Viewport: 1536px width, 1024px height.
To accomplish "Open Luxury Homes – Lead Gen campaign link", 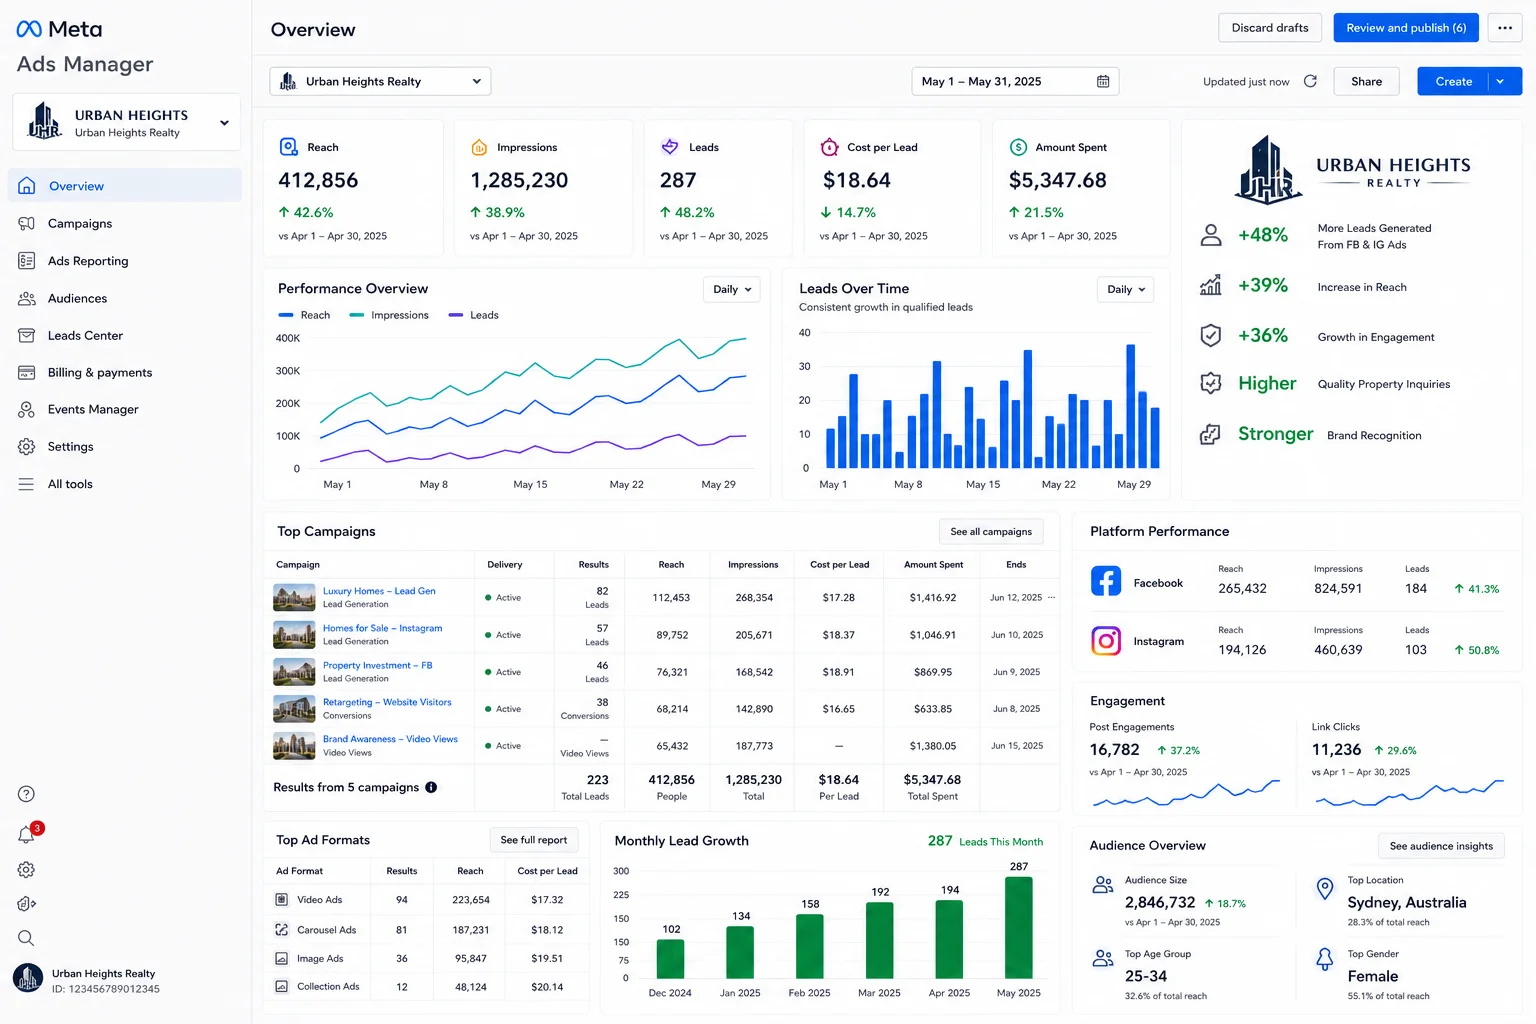I will (379, 591).
